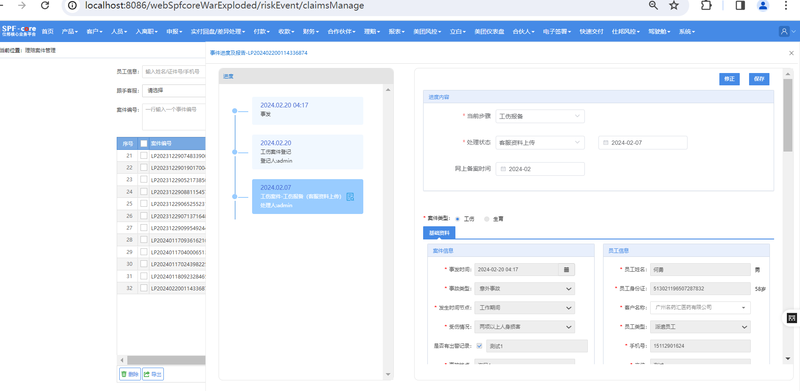800x391 pixels.
Task: Open the 员工类型 dropdown
Action: [x=700, y=327]
